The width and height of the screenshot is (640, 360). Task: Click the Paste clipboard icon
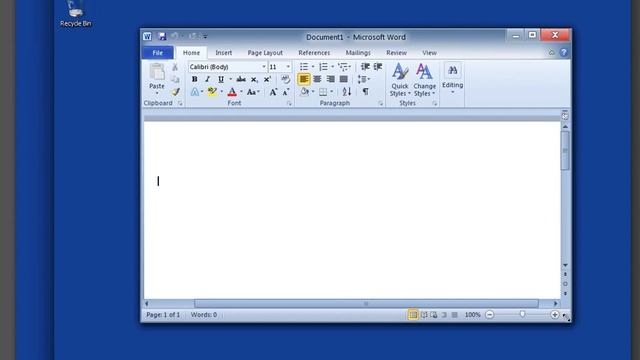(157, 72)
